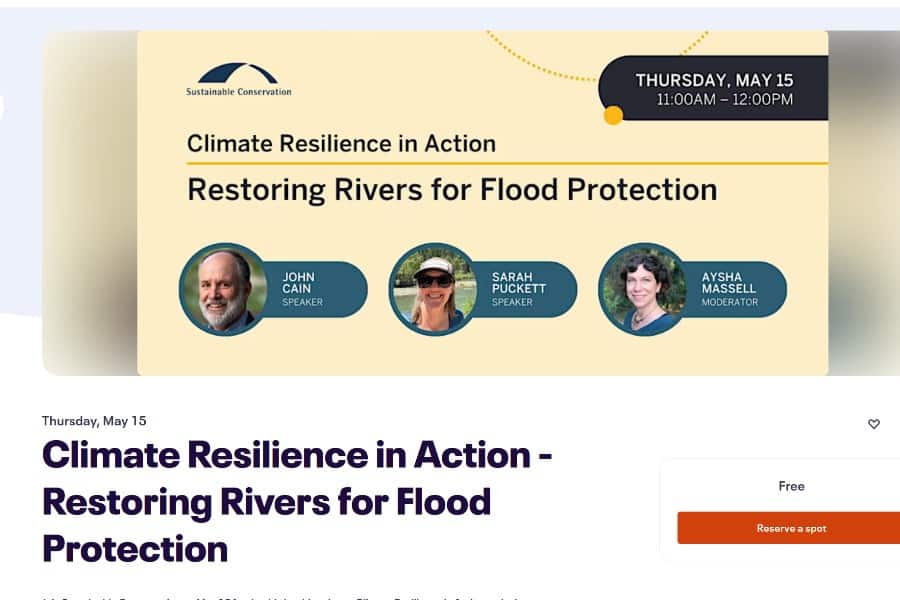Screen dimensions: 900x600
Task: Click the John Cain speaker name tag
Action: pyautogui.click(x=310, y=289)
